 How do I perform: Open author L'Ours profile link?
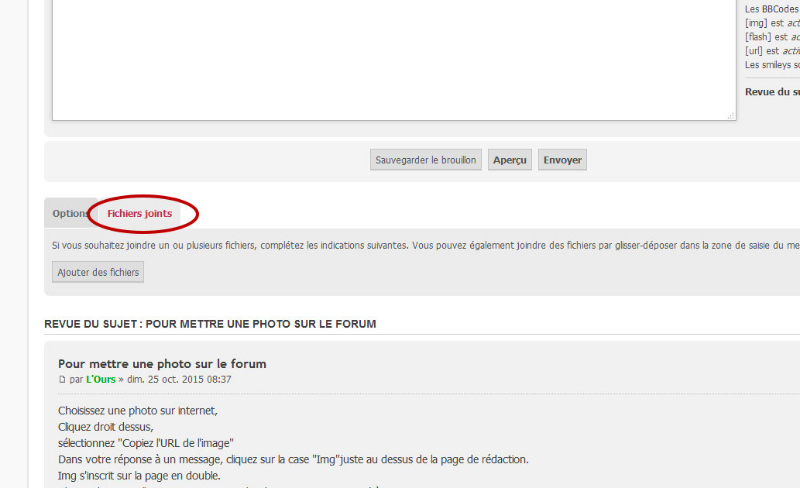coord(104,380)
